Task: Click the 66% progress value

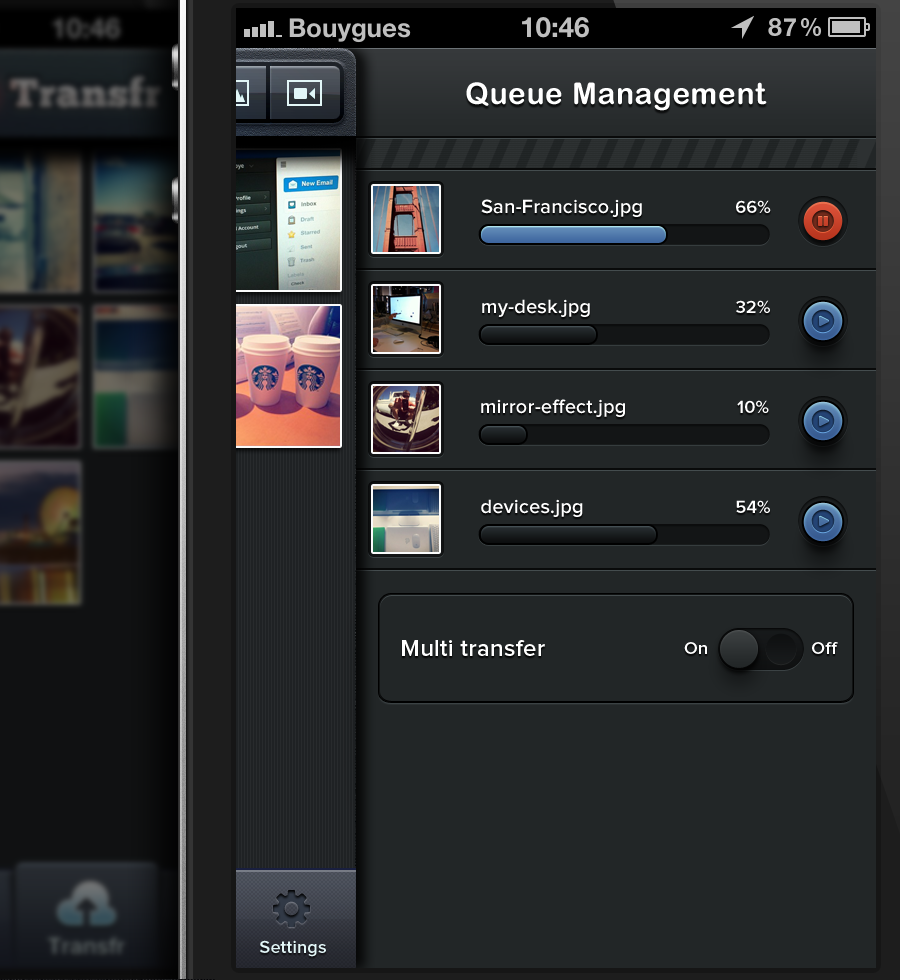Action: point(752,207)
